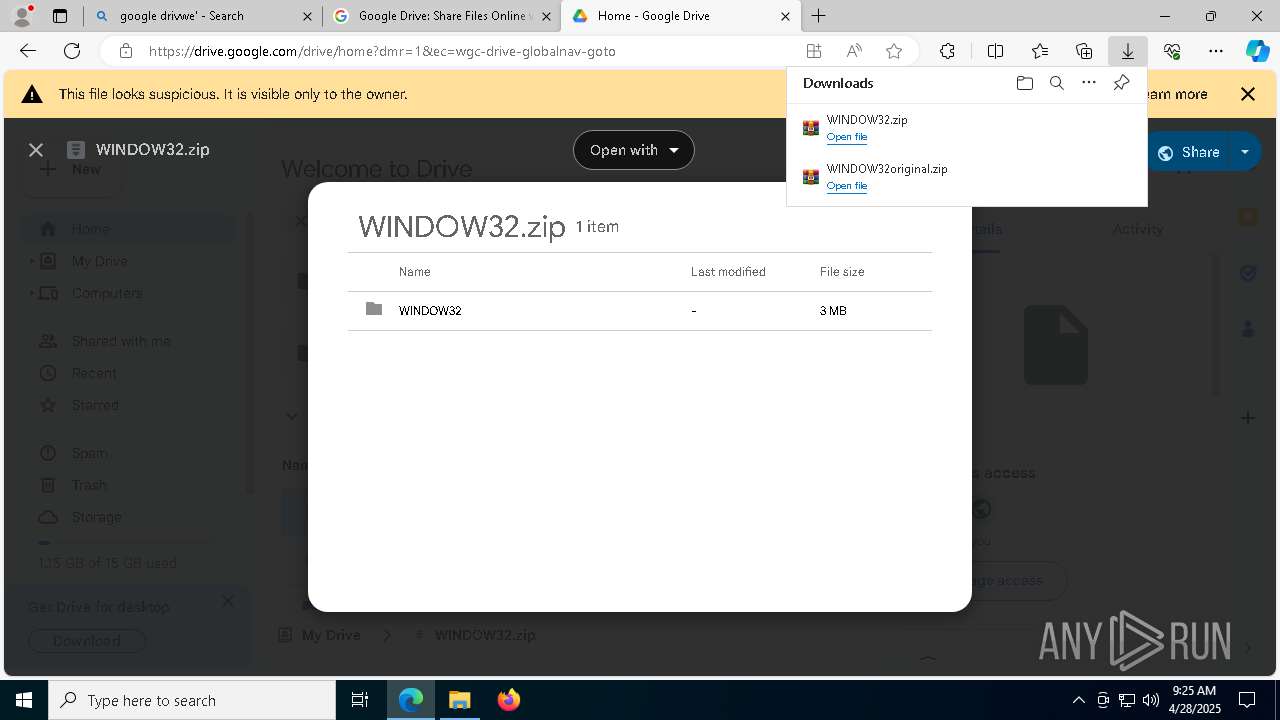
Task: Open the volume control in tray
Action: pos(1150,700)
